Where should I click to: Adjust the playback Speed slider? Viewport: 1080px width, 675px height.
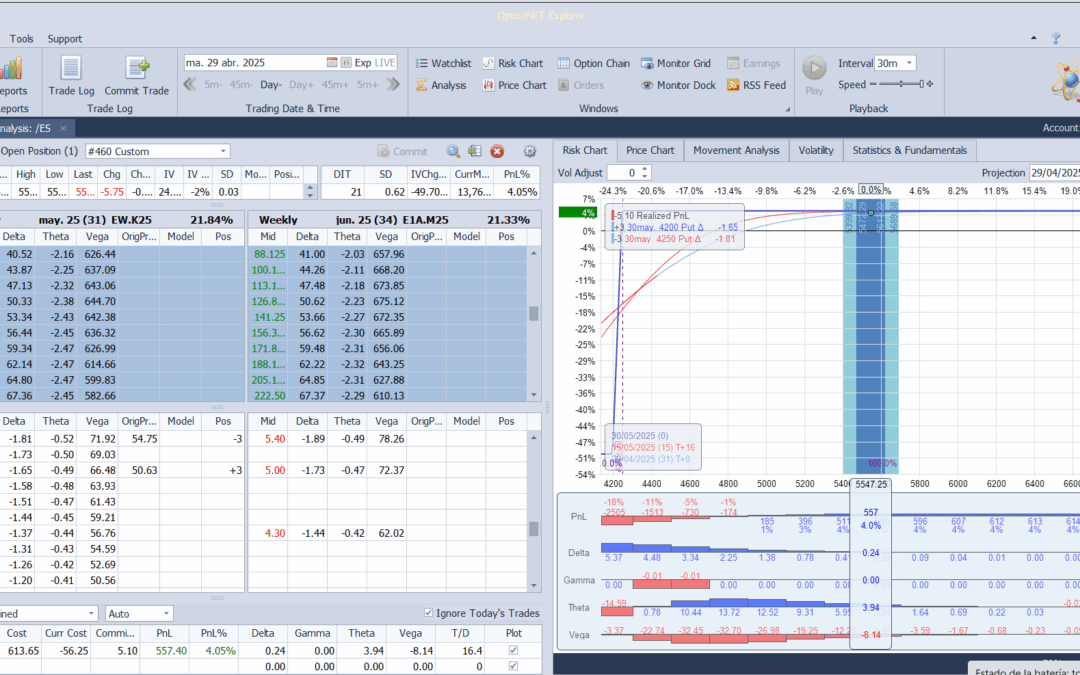tap(901, 84)
